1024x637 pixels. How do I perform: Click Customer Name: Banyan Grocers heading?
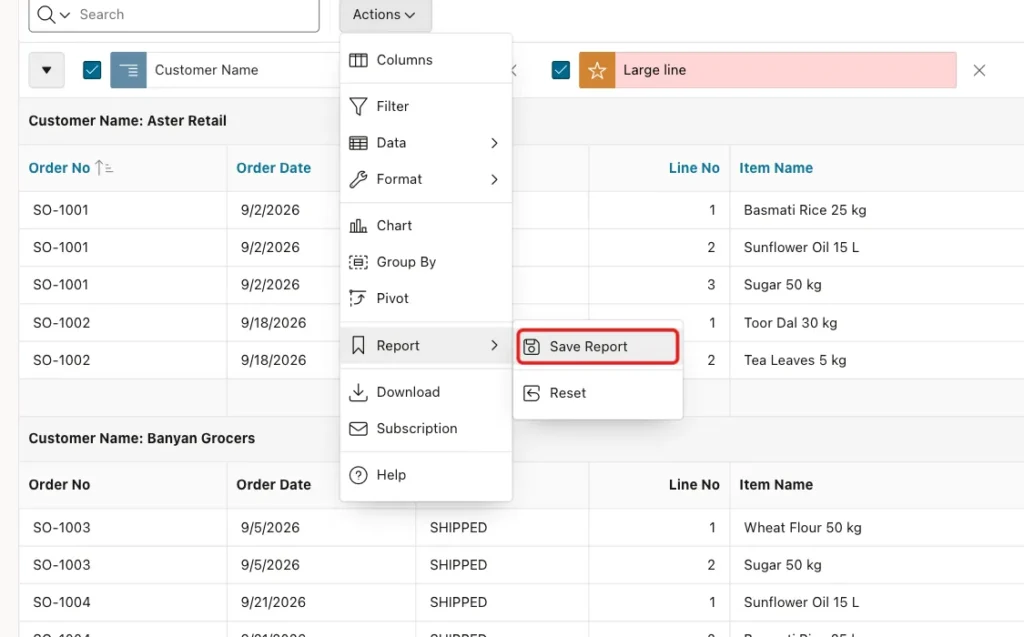142,438
